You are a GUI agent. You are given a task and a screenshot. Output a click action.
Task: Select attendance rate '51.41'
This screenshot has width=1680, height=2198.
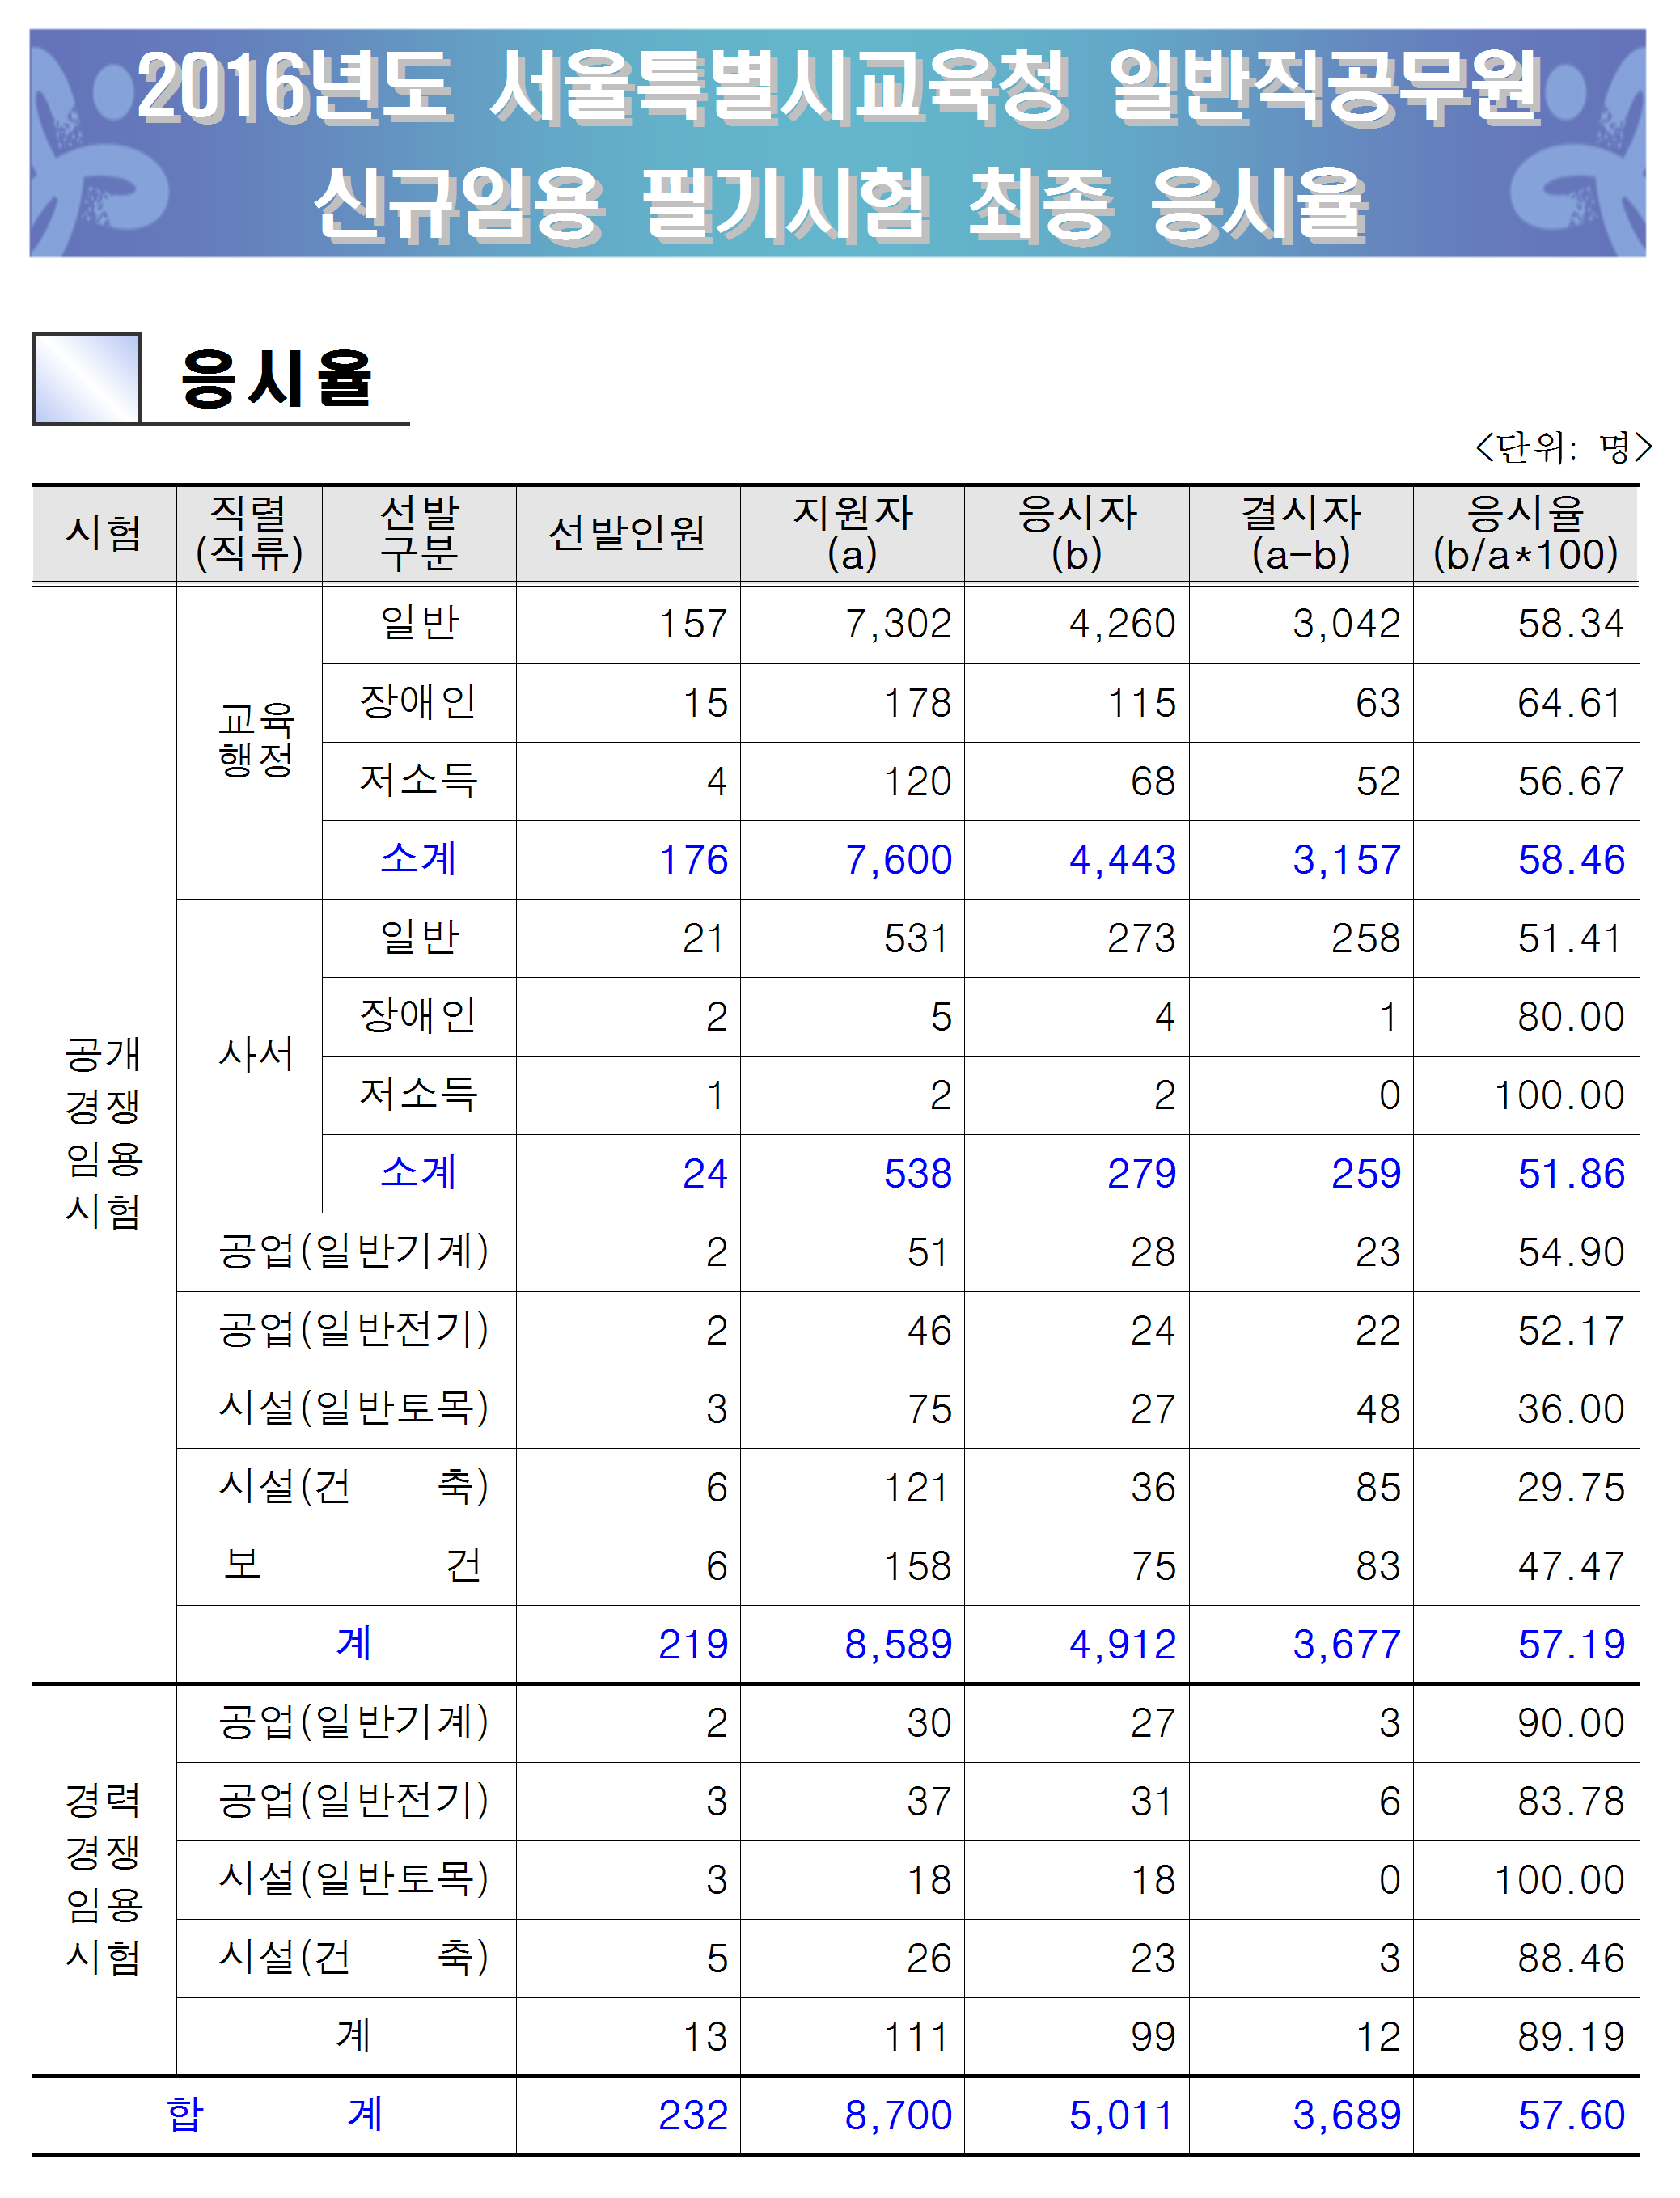pyautogui.click(x=1571, y=939)
